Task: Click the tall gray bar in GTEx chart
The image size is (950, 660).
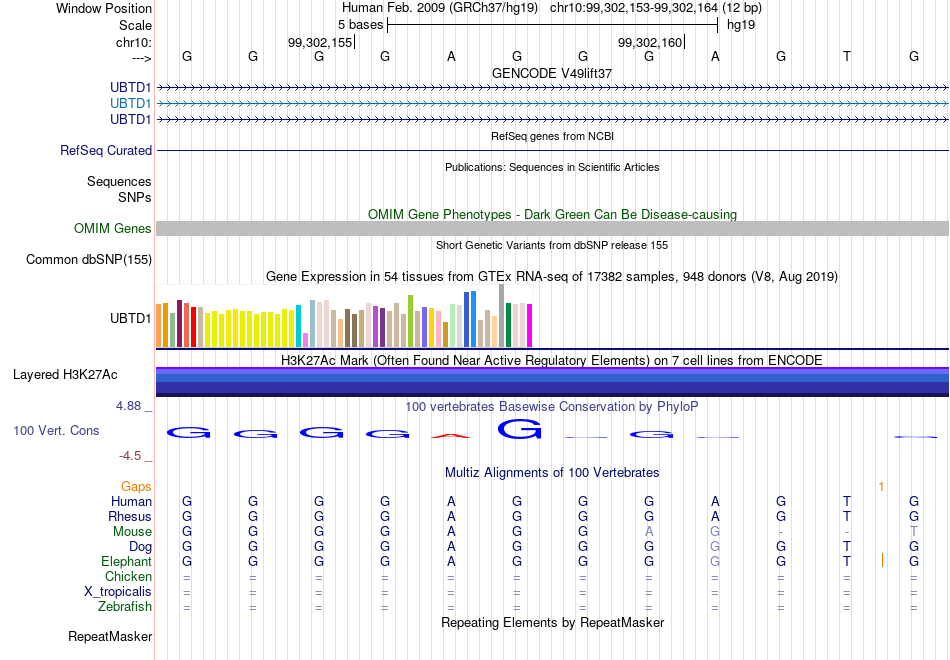Action: (502, 315)
